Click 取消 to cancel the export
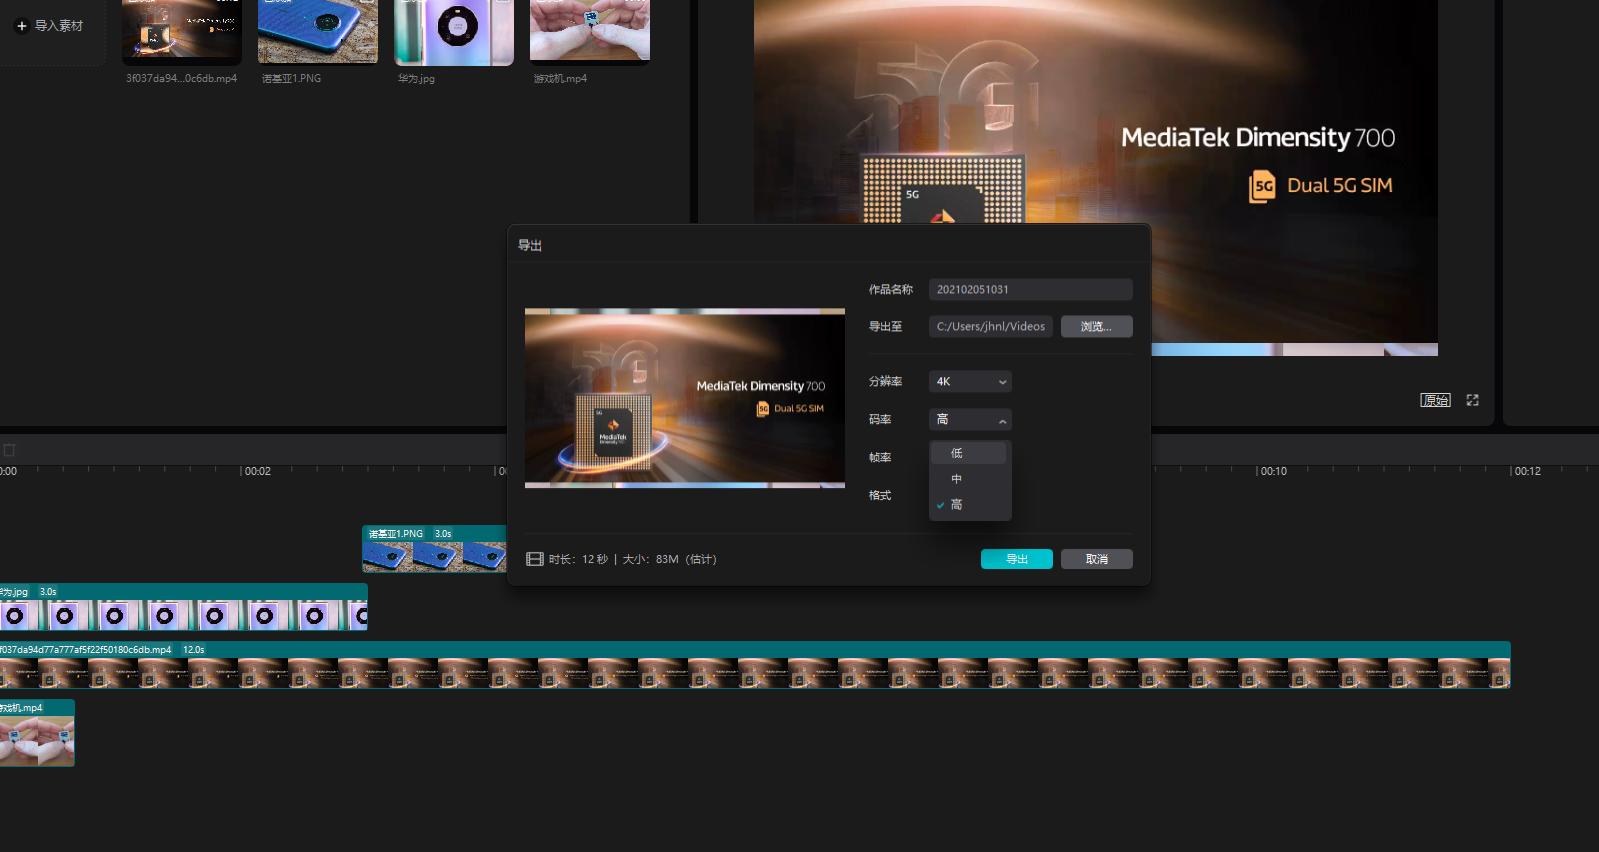 pyautogui.click(x=1096, y=559)
